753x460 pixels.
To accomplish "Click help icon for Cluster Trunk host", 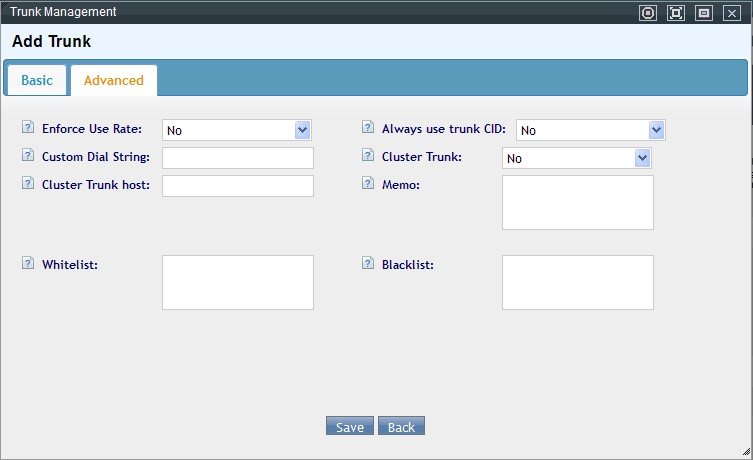I will coord(27,184).
